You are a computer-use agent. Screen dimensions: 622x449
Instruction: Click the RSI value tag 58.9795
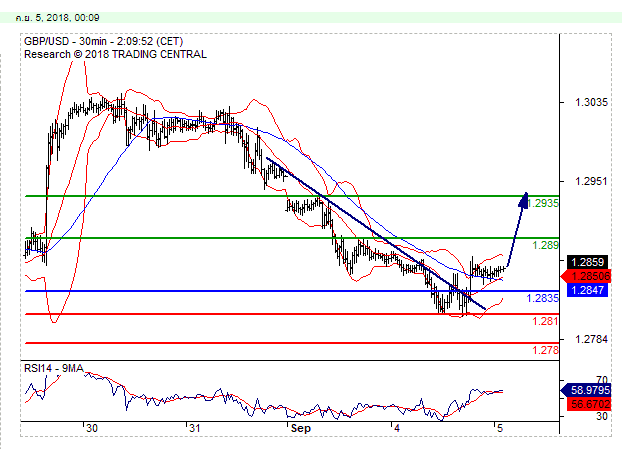(587, 390)
